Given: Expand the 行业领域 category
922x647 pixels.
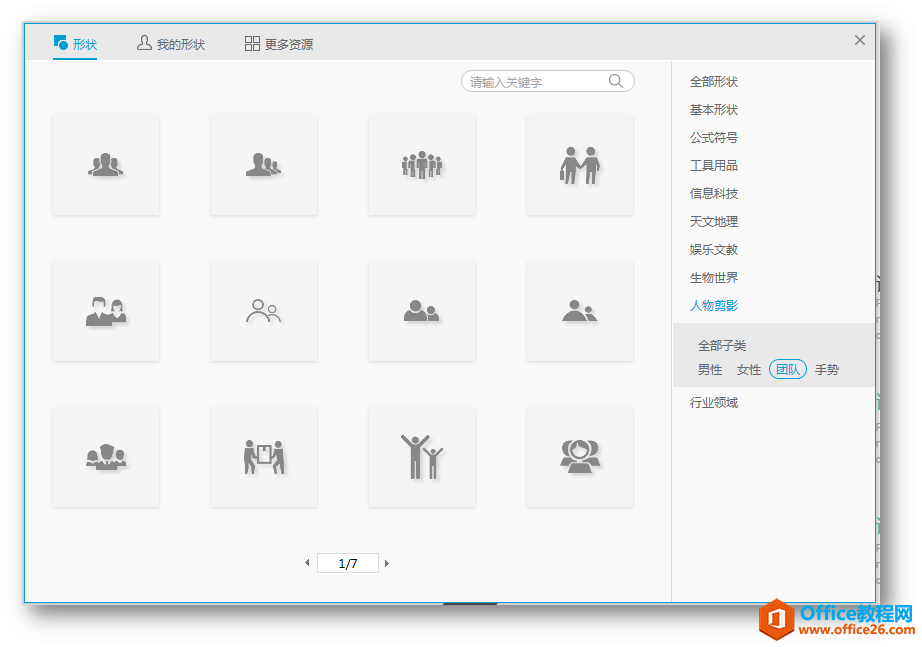Looking at the screenshot, I should (x=714, y=401).
